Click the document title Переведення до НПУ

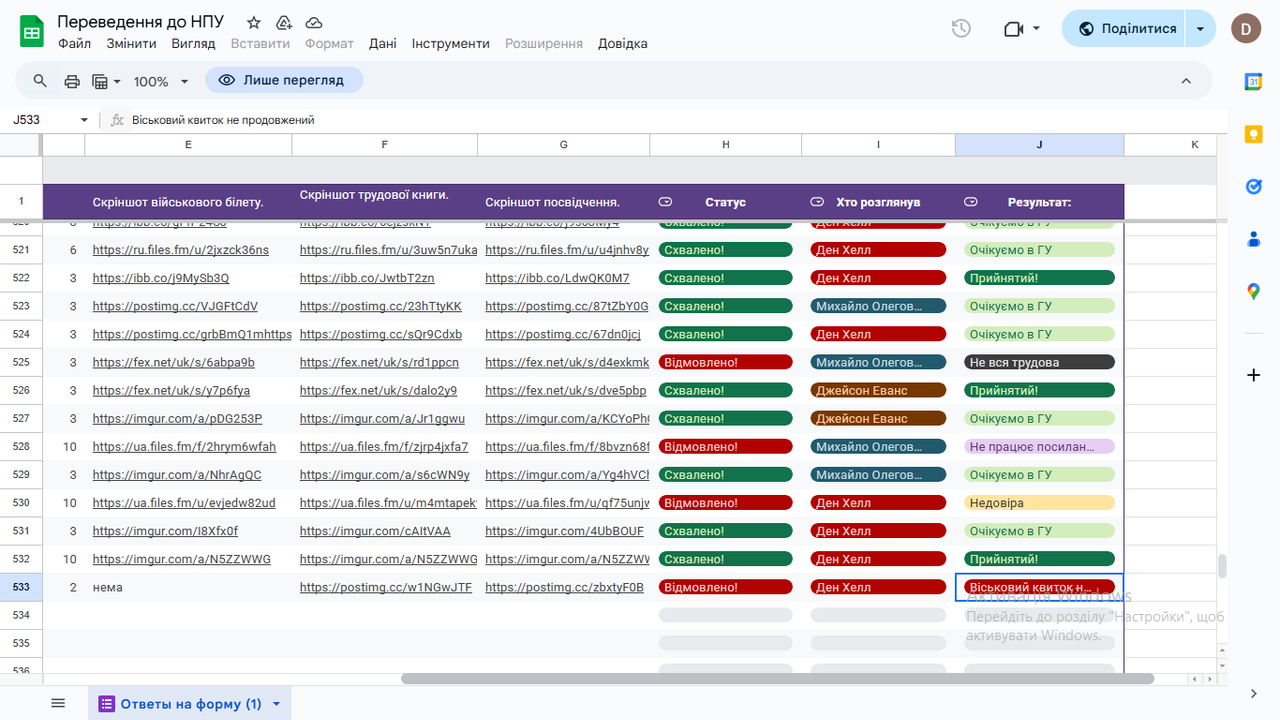[141, 22]
